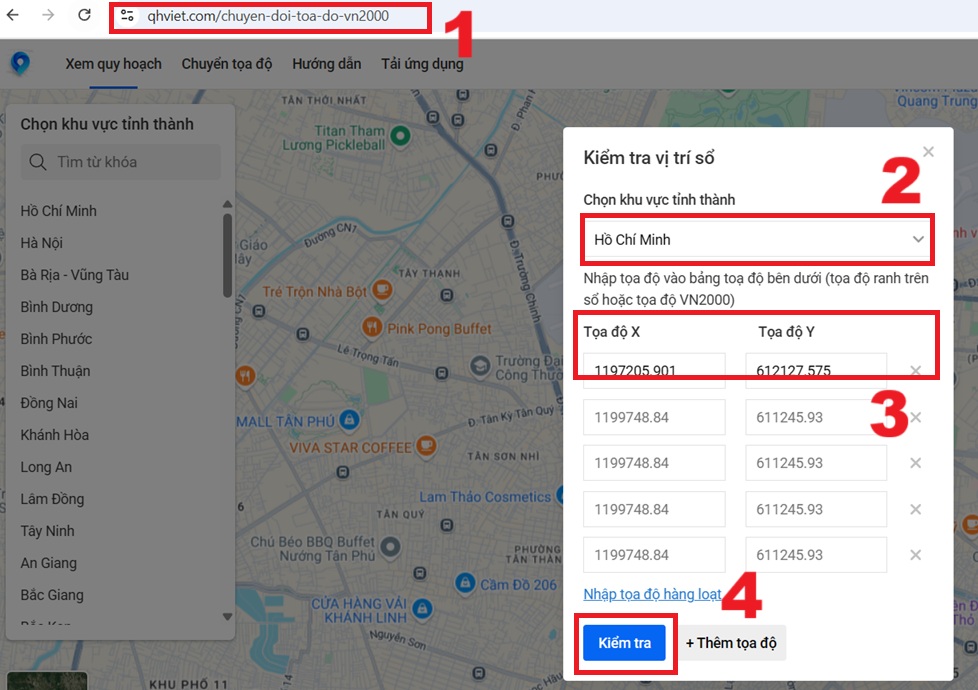The height and width of the screenshot is (690, 978).
Task: Open the Hướng dẫn menu
Action: [327, 64]
